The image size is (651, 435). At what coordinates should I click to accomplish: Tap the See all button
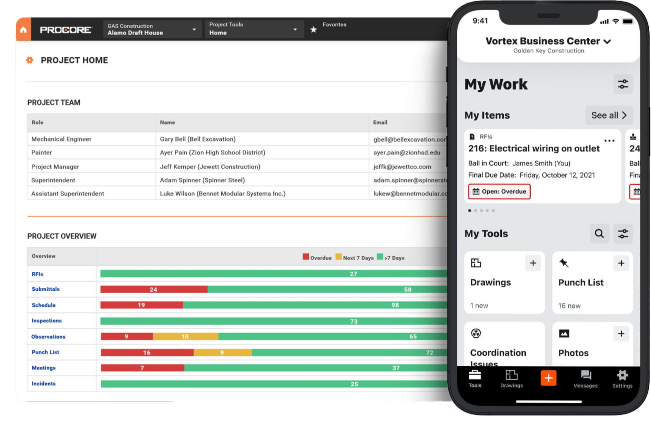tap(609, 115)
